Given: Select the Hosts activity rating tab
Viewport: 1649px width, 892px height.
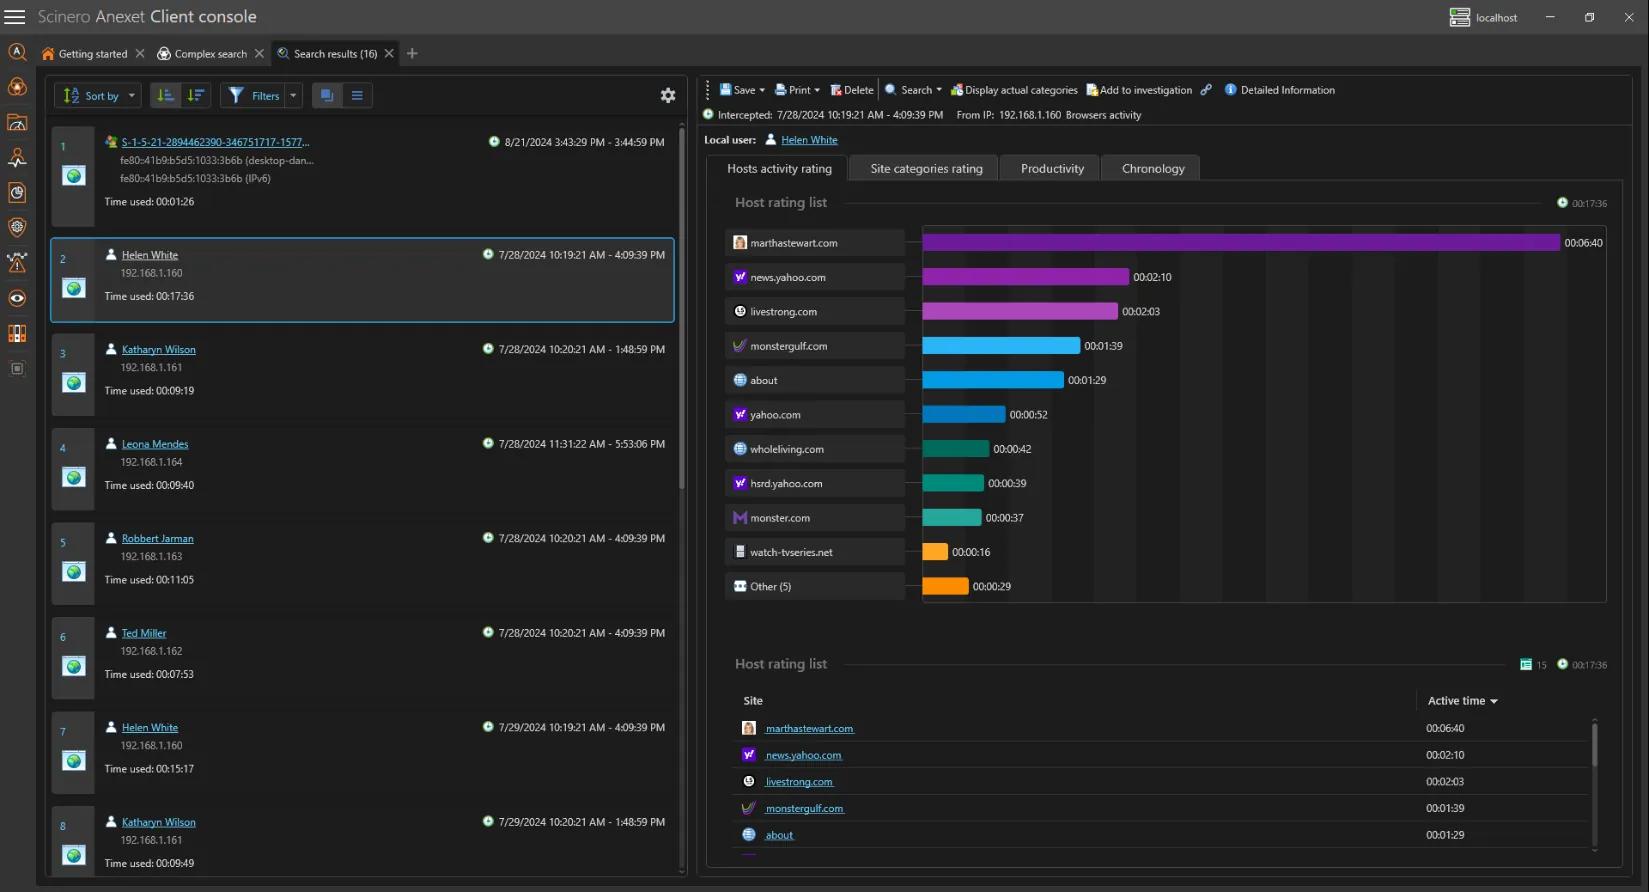Looking at the screenshot, I should (779, 169).
